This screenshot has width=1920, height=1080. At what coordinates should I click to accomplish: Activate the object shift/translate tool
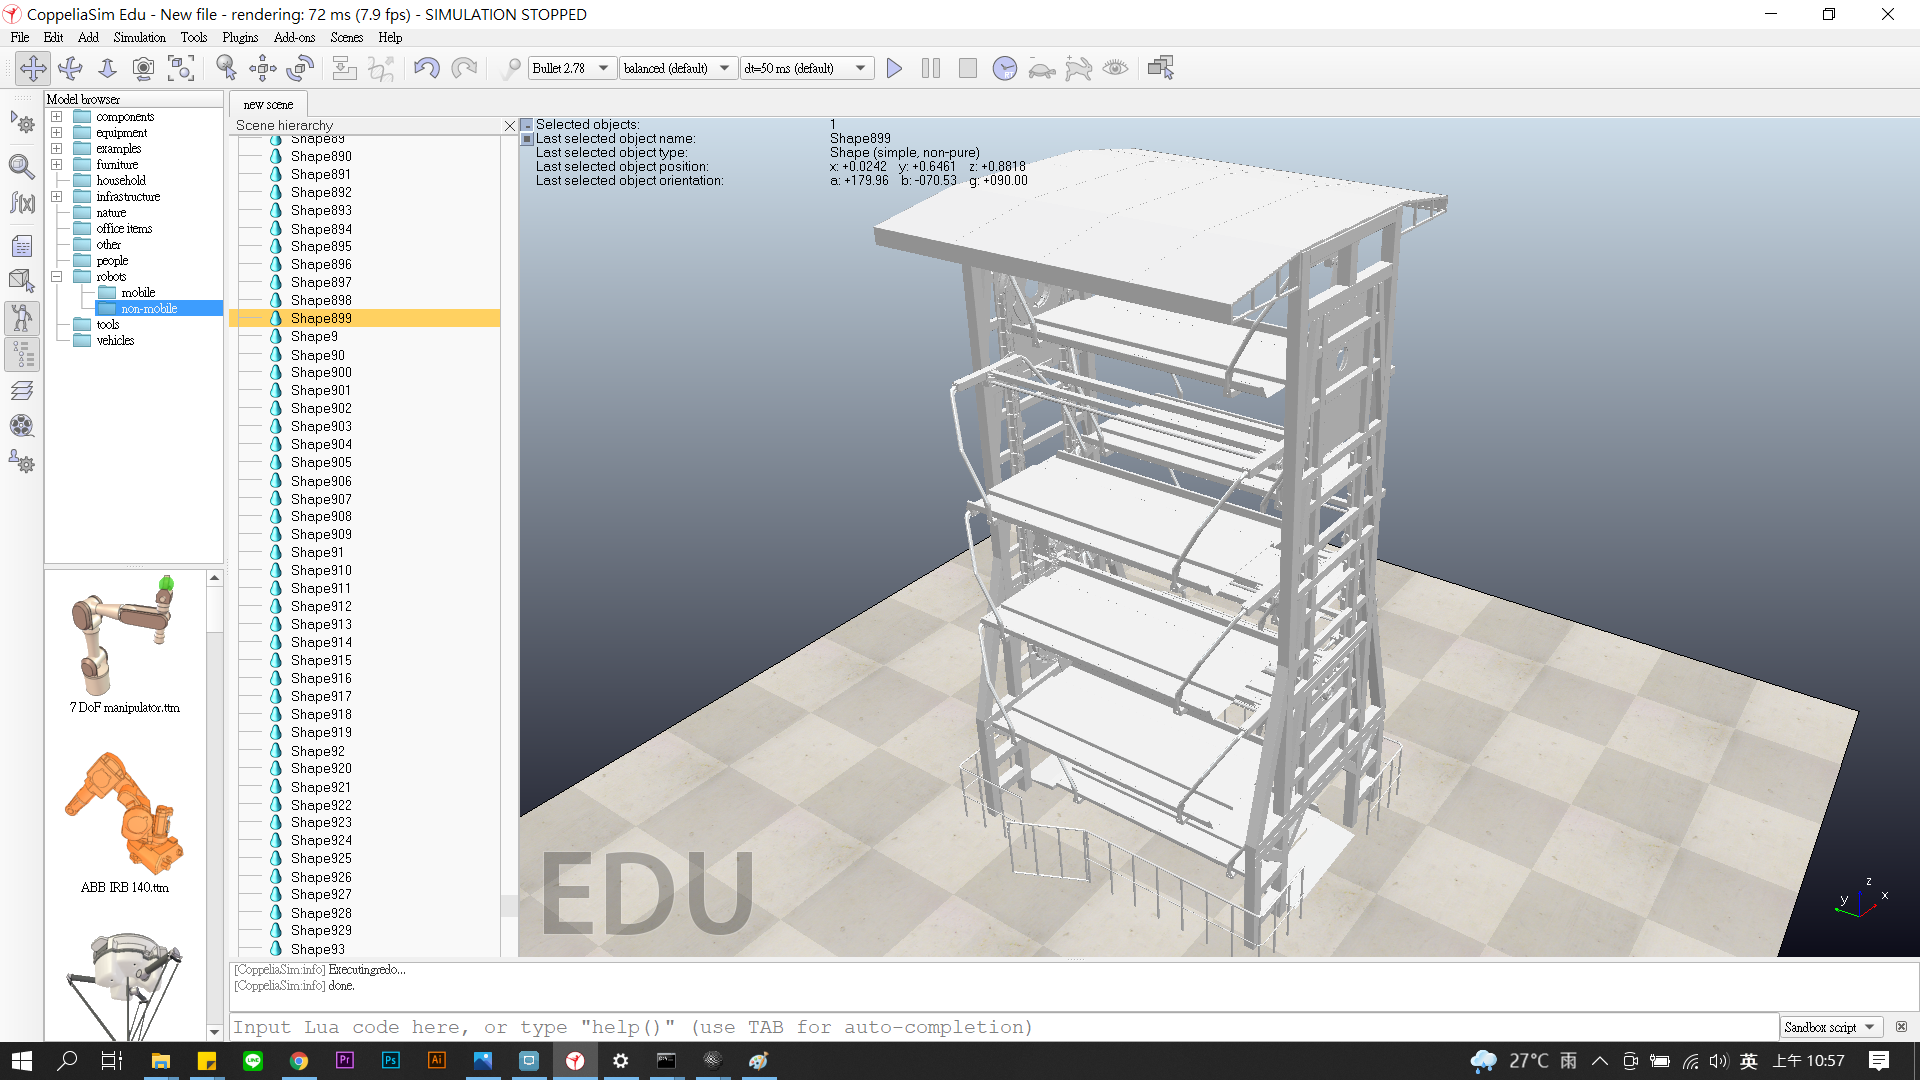pyautogui.click(x=263, y=68)
